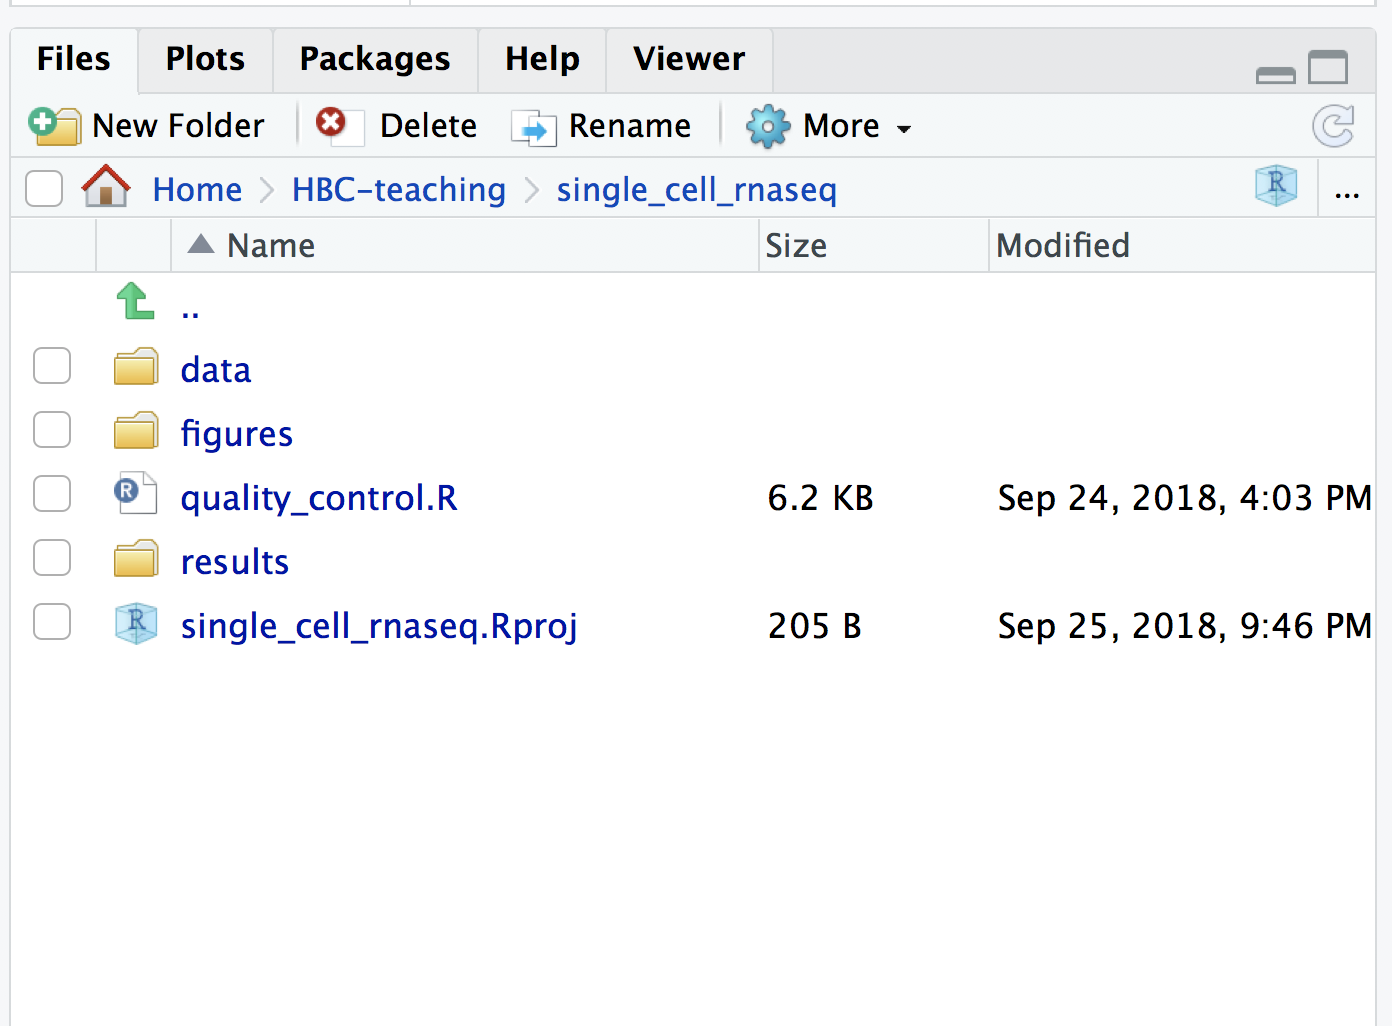The height and width of the screenshot is (1026, 1392).
Task: Click the red Delete icon
Action: click(331, 123)
